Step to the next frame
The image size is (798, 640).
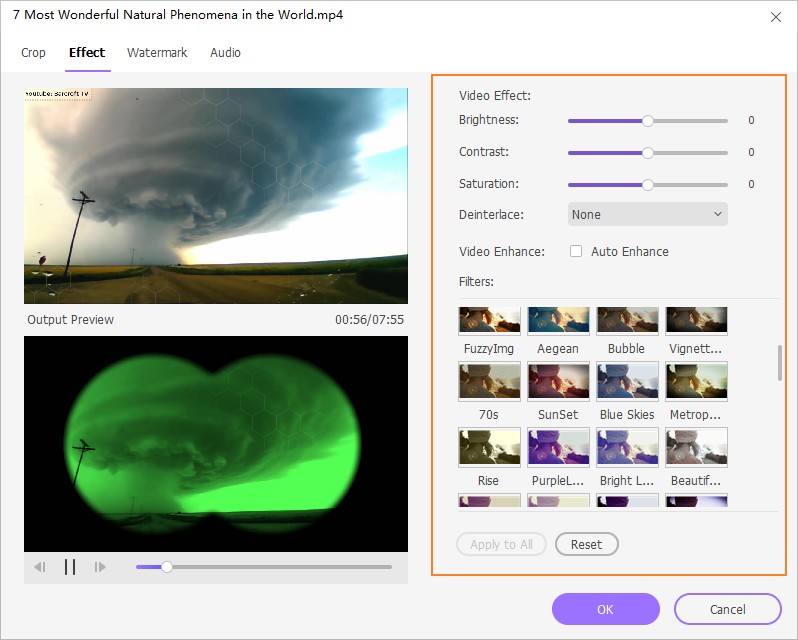100,567
